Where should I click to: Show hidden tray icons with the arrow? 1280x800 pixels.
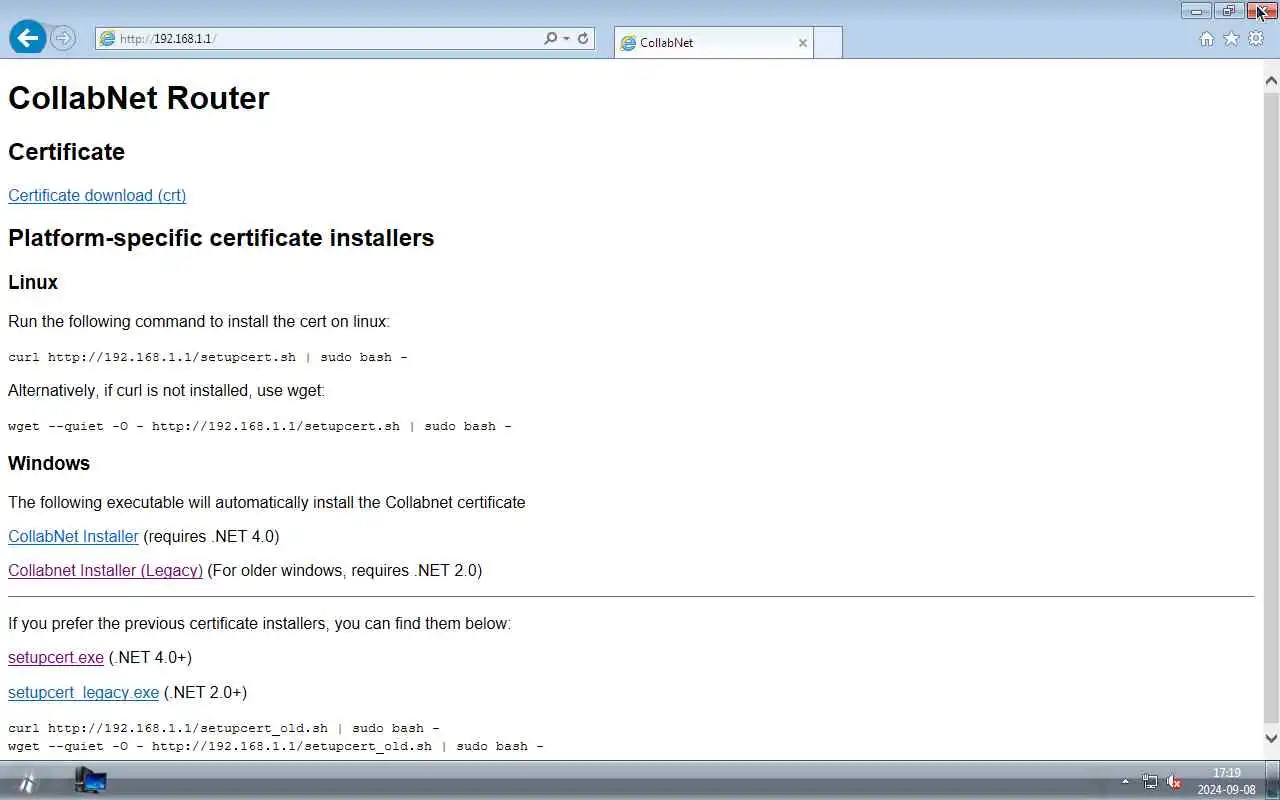pos(1125,782)
